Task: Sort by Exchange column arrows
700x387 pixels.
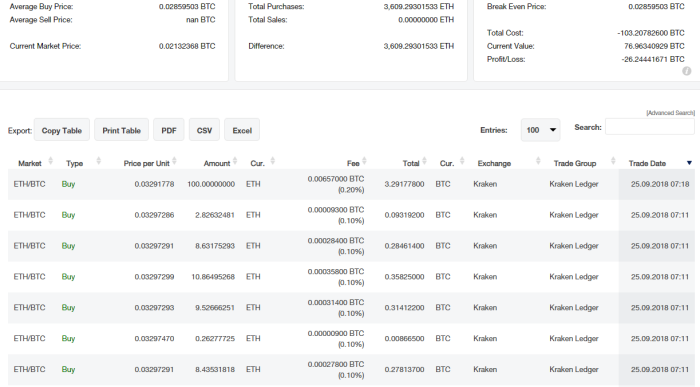Action: pos(538,161)
